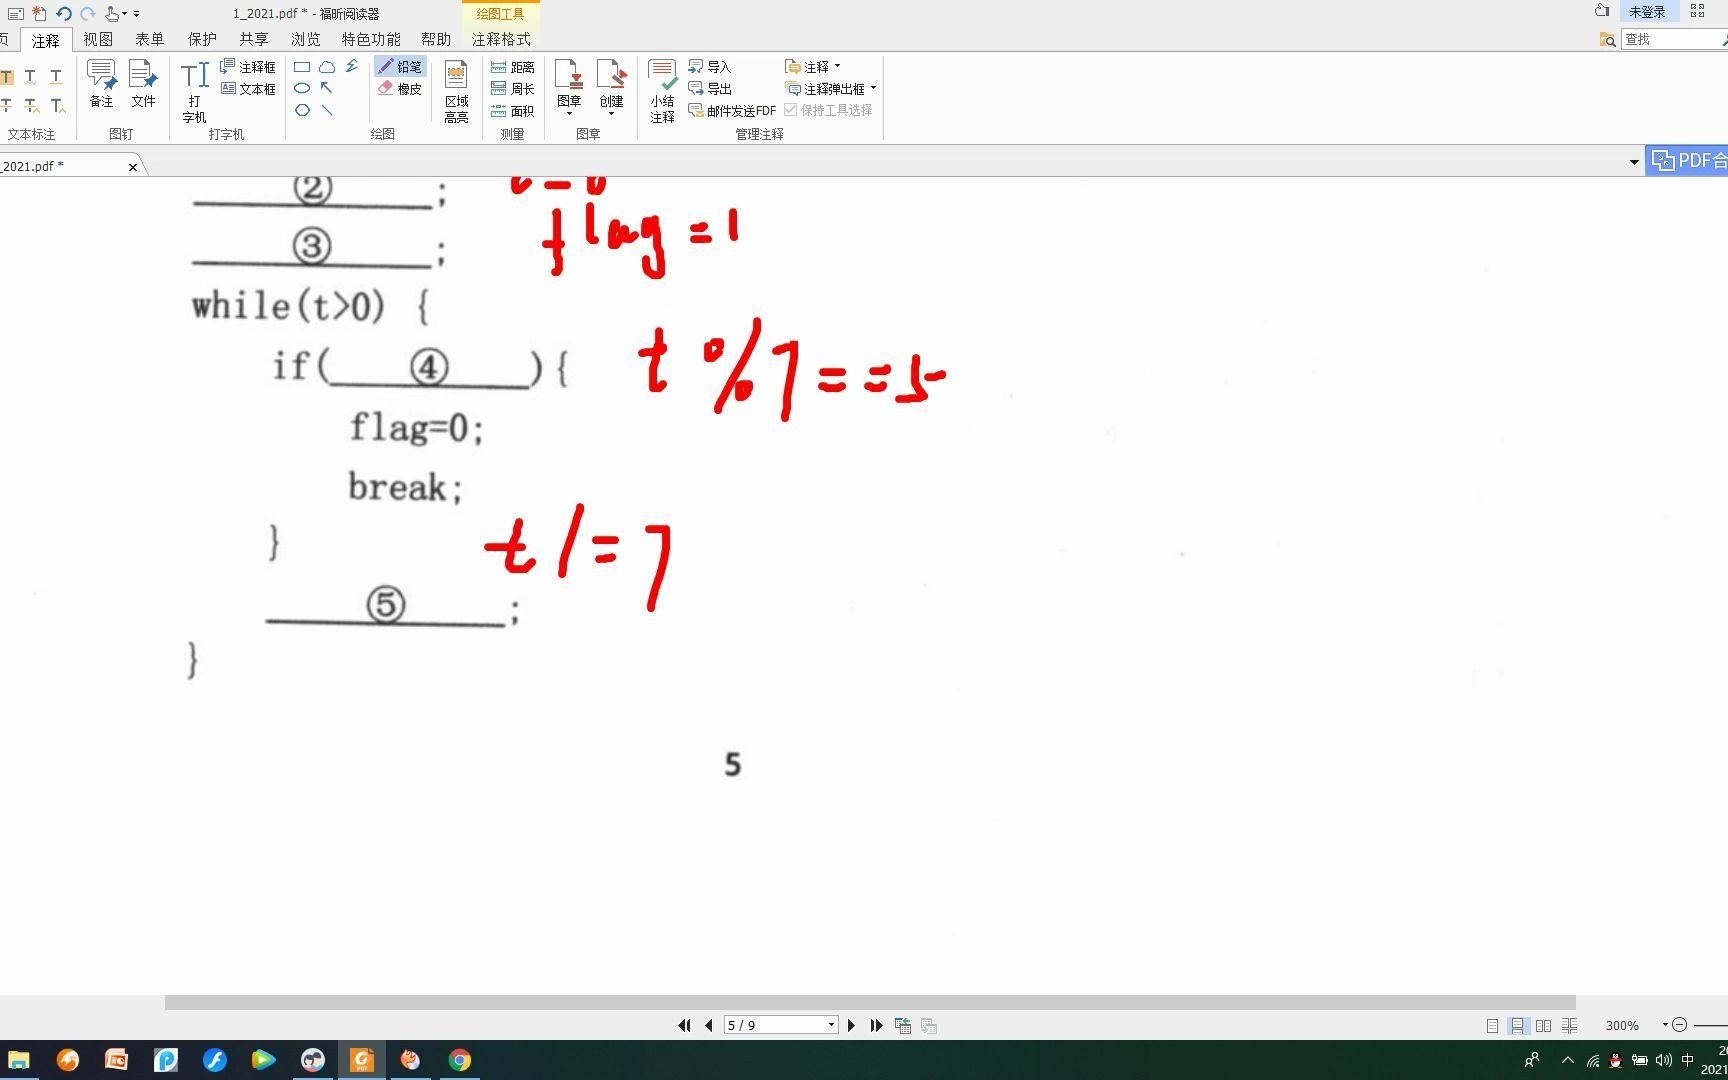Click 邮件发送FDF
The height and width of the screenshot is (1080, 1728).
click(x=732, y=111)
